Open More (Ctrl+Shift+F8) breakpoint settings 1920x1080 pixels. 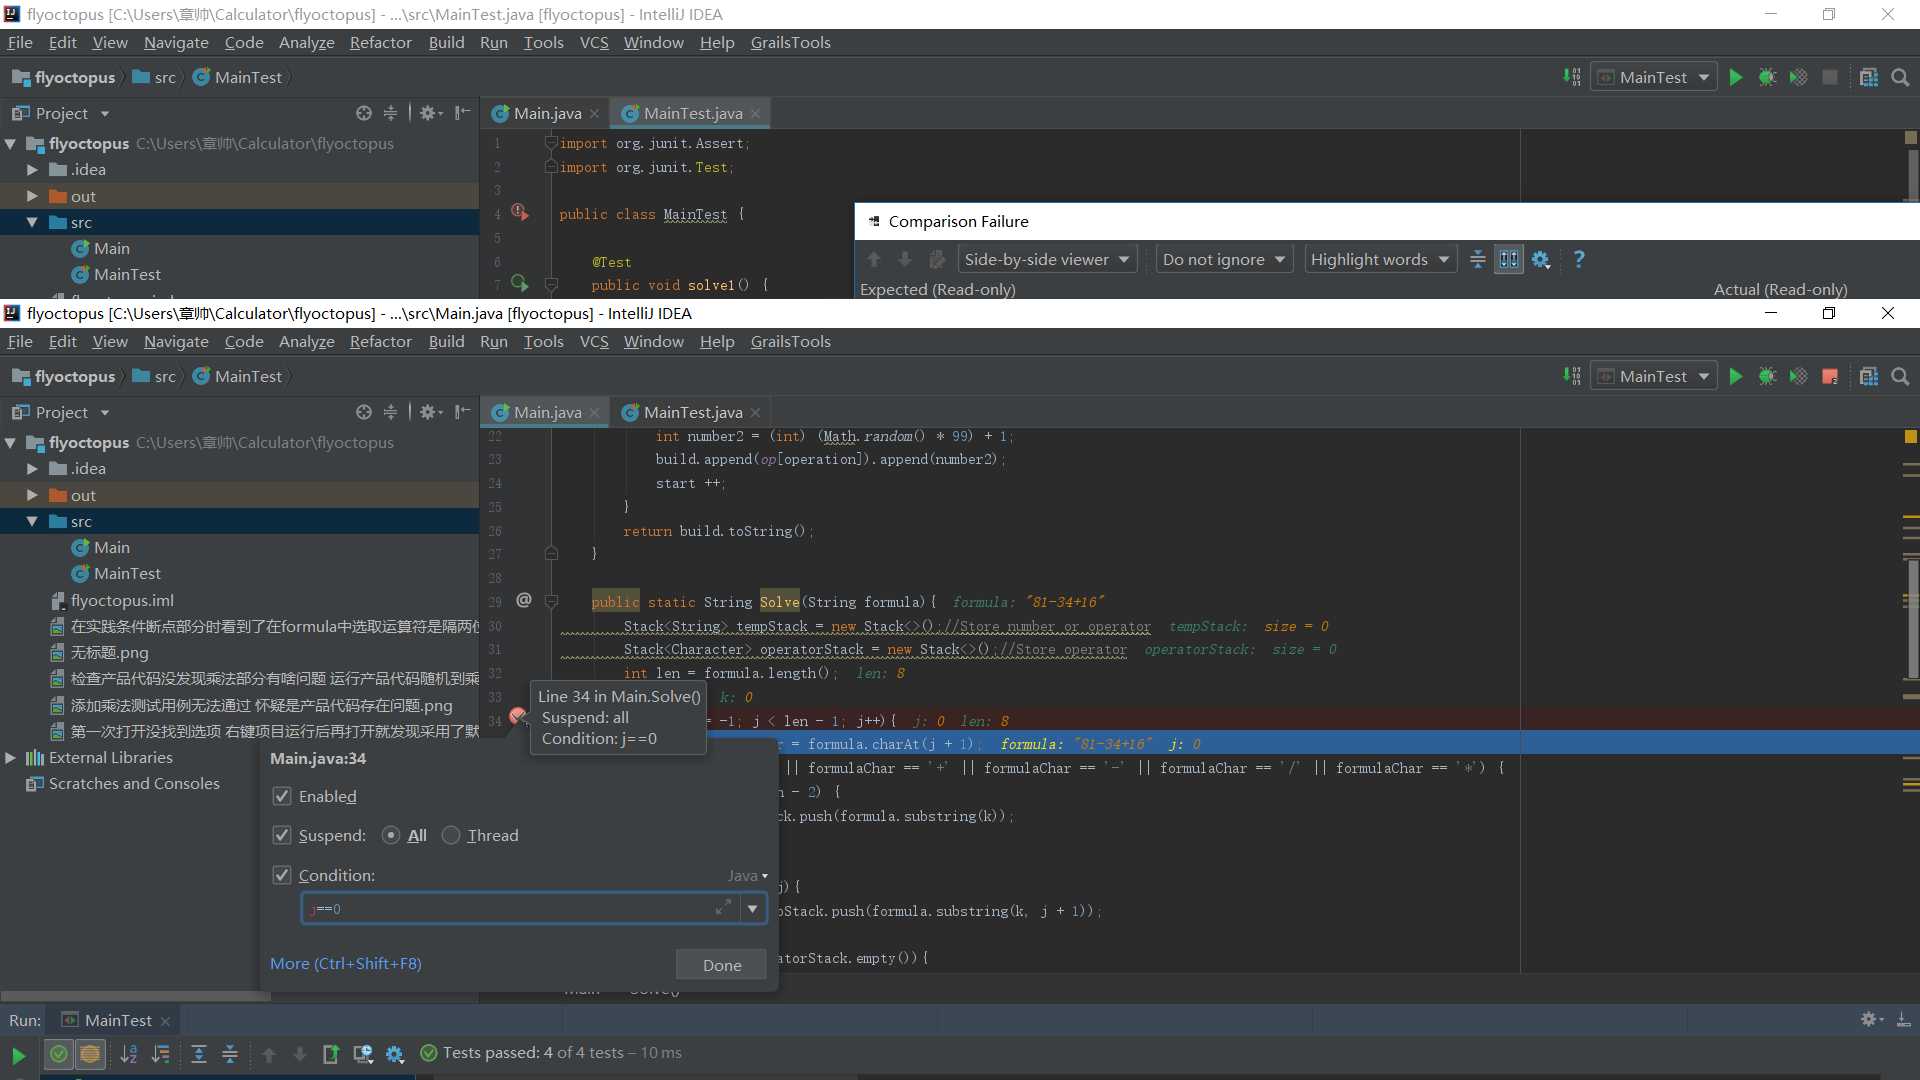click(345, 964)
